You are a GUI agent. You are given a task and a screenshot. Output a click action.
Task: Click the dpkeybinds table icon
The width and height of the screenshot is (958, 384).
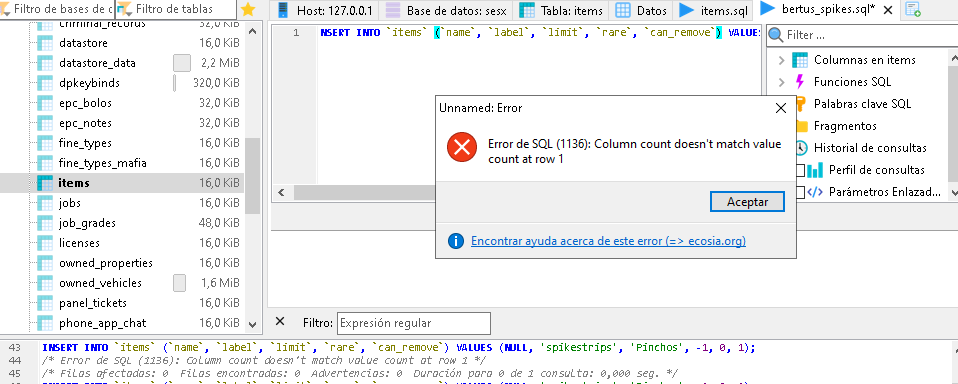[x=45, y=83]
